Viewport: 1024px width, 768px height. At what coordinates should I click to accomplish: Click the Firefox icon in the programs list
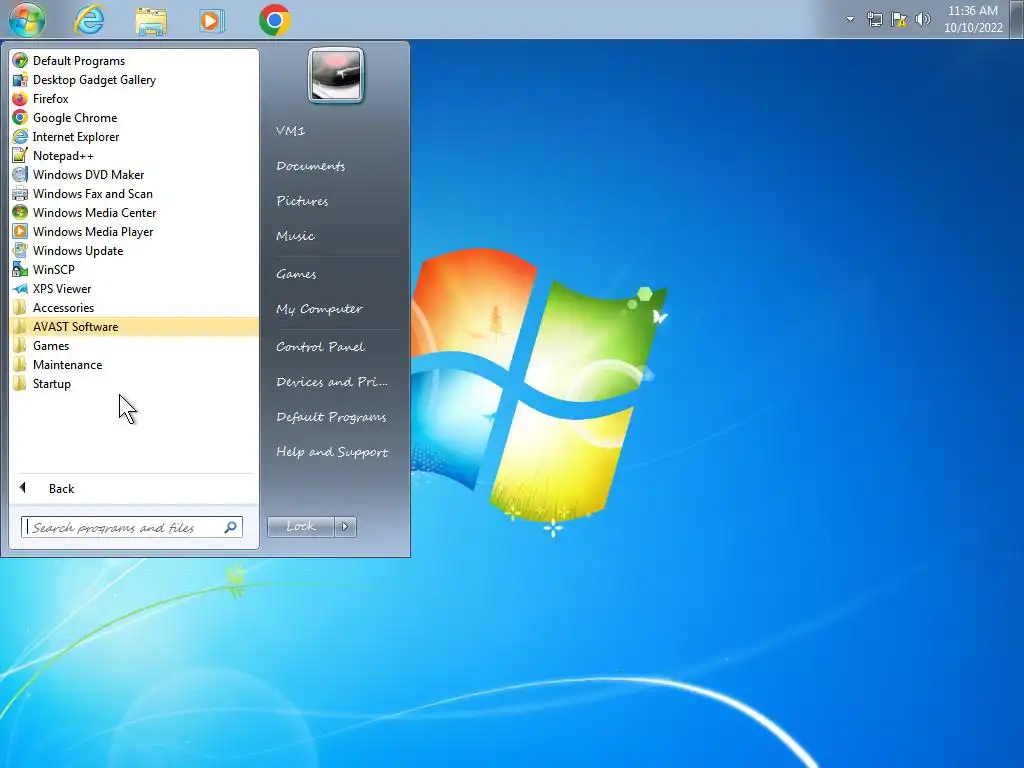click(20, 99)
